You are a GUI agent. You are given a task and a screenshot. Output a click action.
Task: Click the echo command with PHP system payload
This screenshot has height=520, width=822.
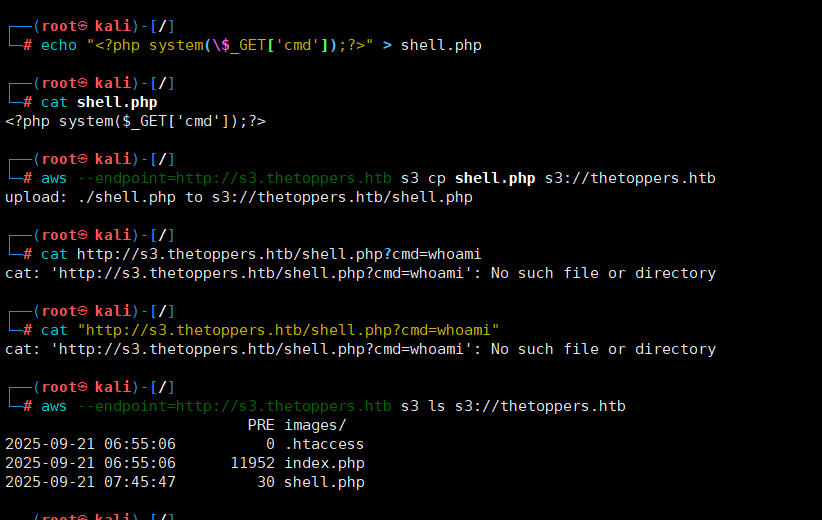261,45
